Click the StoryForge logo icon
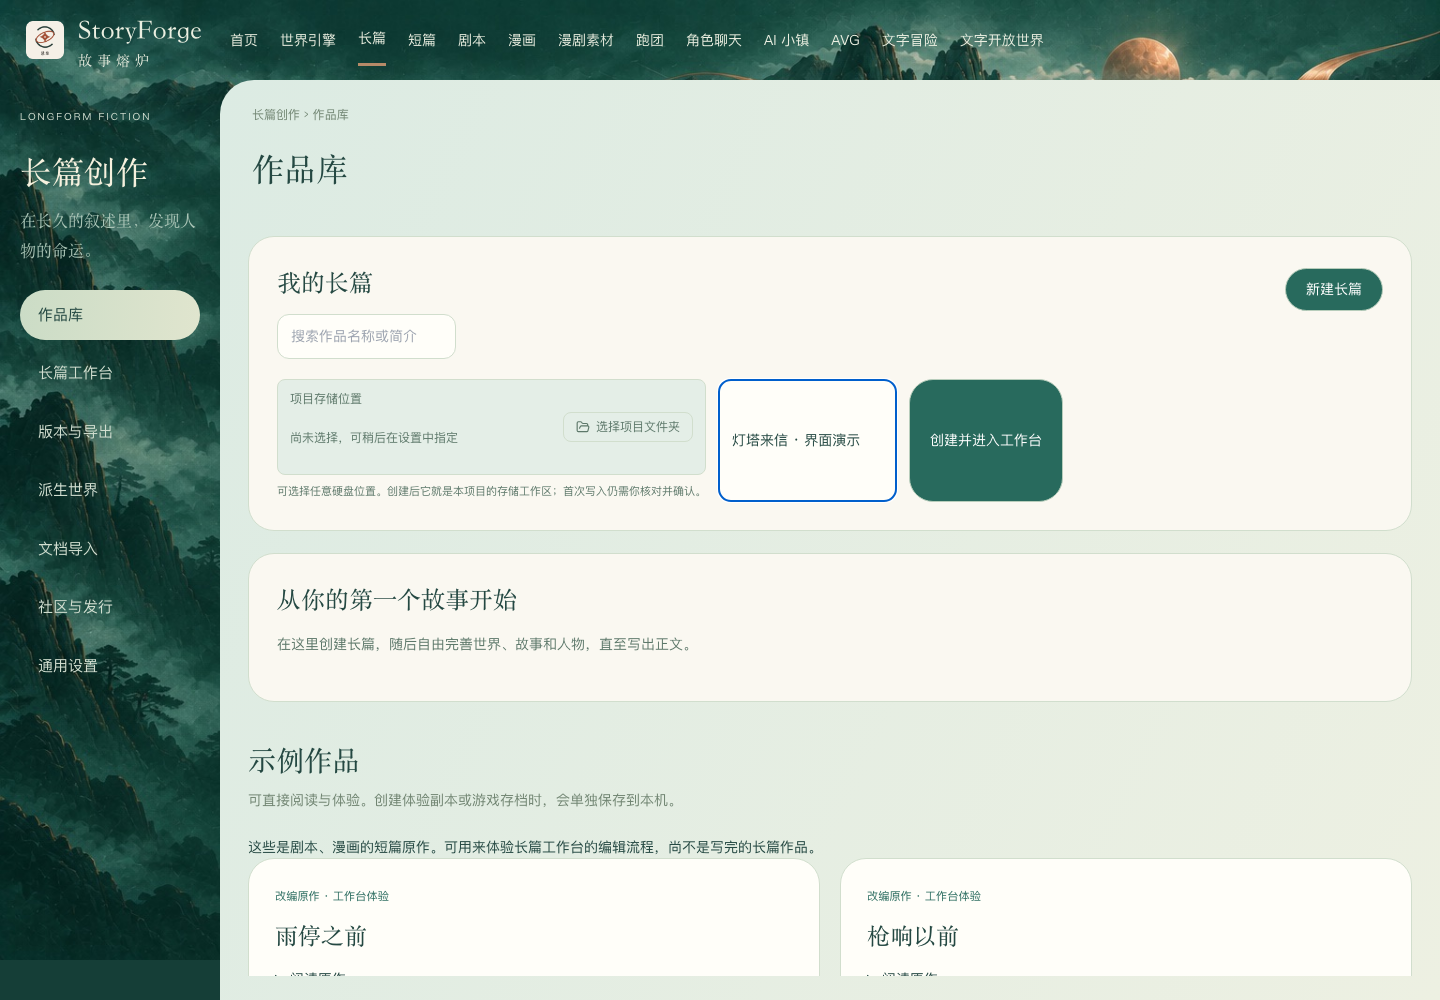This screenshot has width=1440, height=1000. pos(45,40)
